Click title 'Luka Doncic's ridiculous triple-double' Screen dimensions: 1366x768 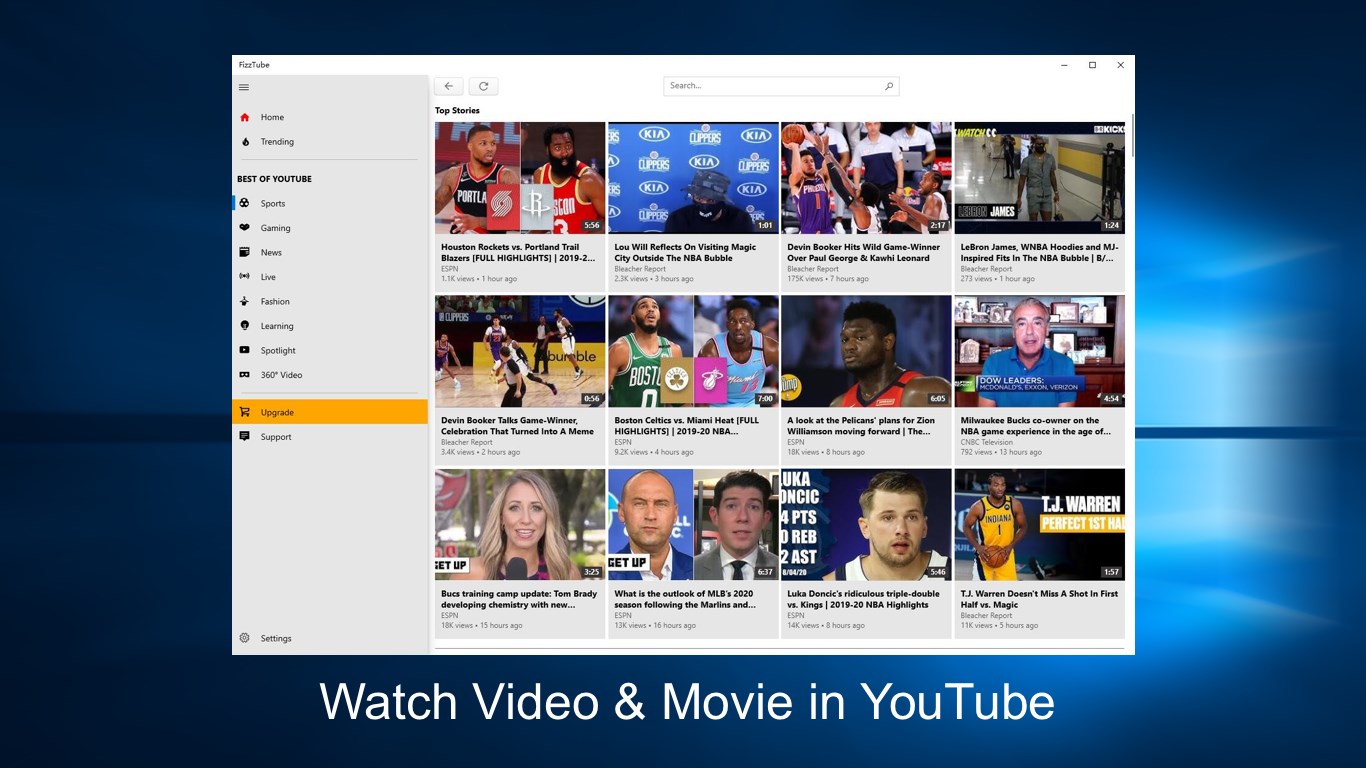[x=863, y=599]
